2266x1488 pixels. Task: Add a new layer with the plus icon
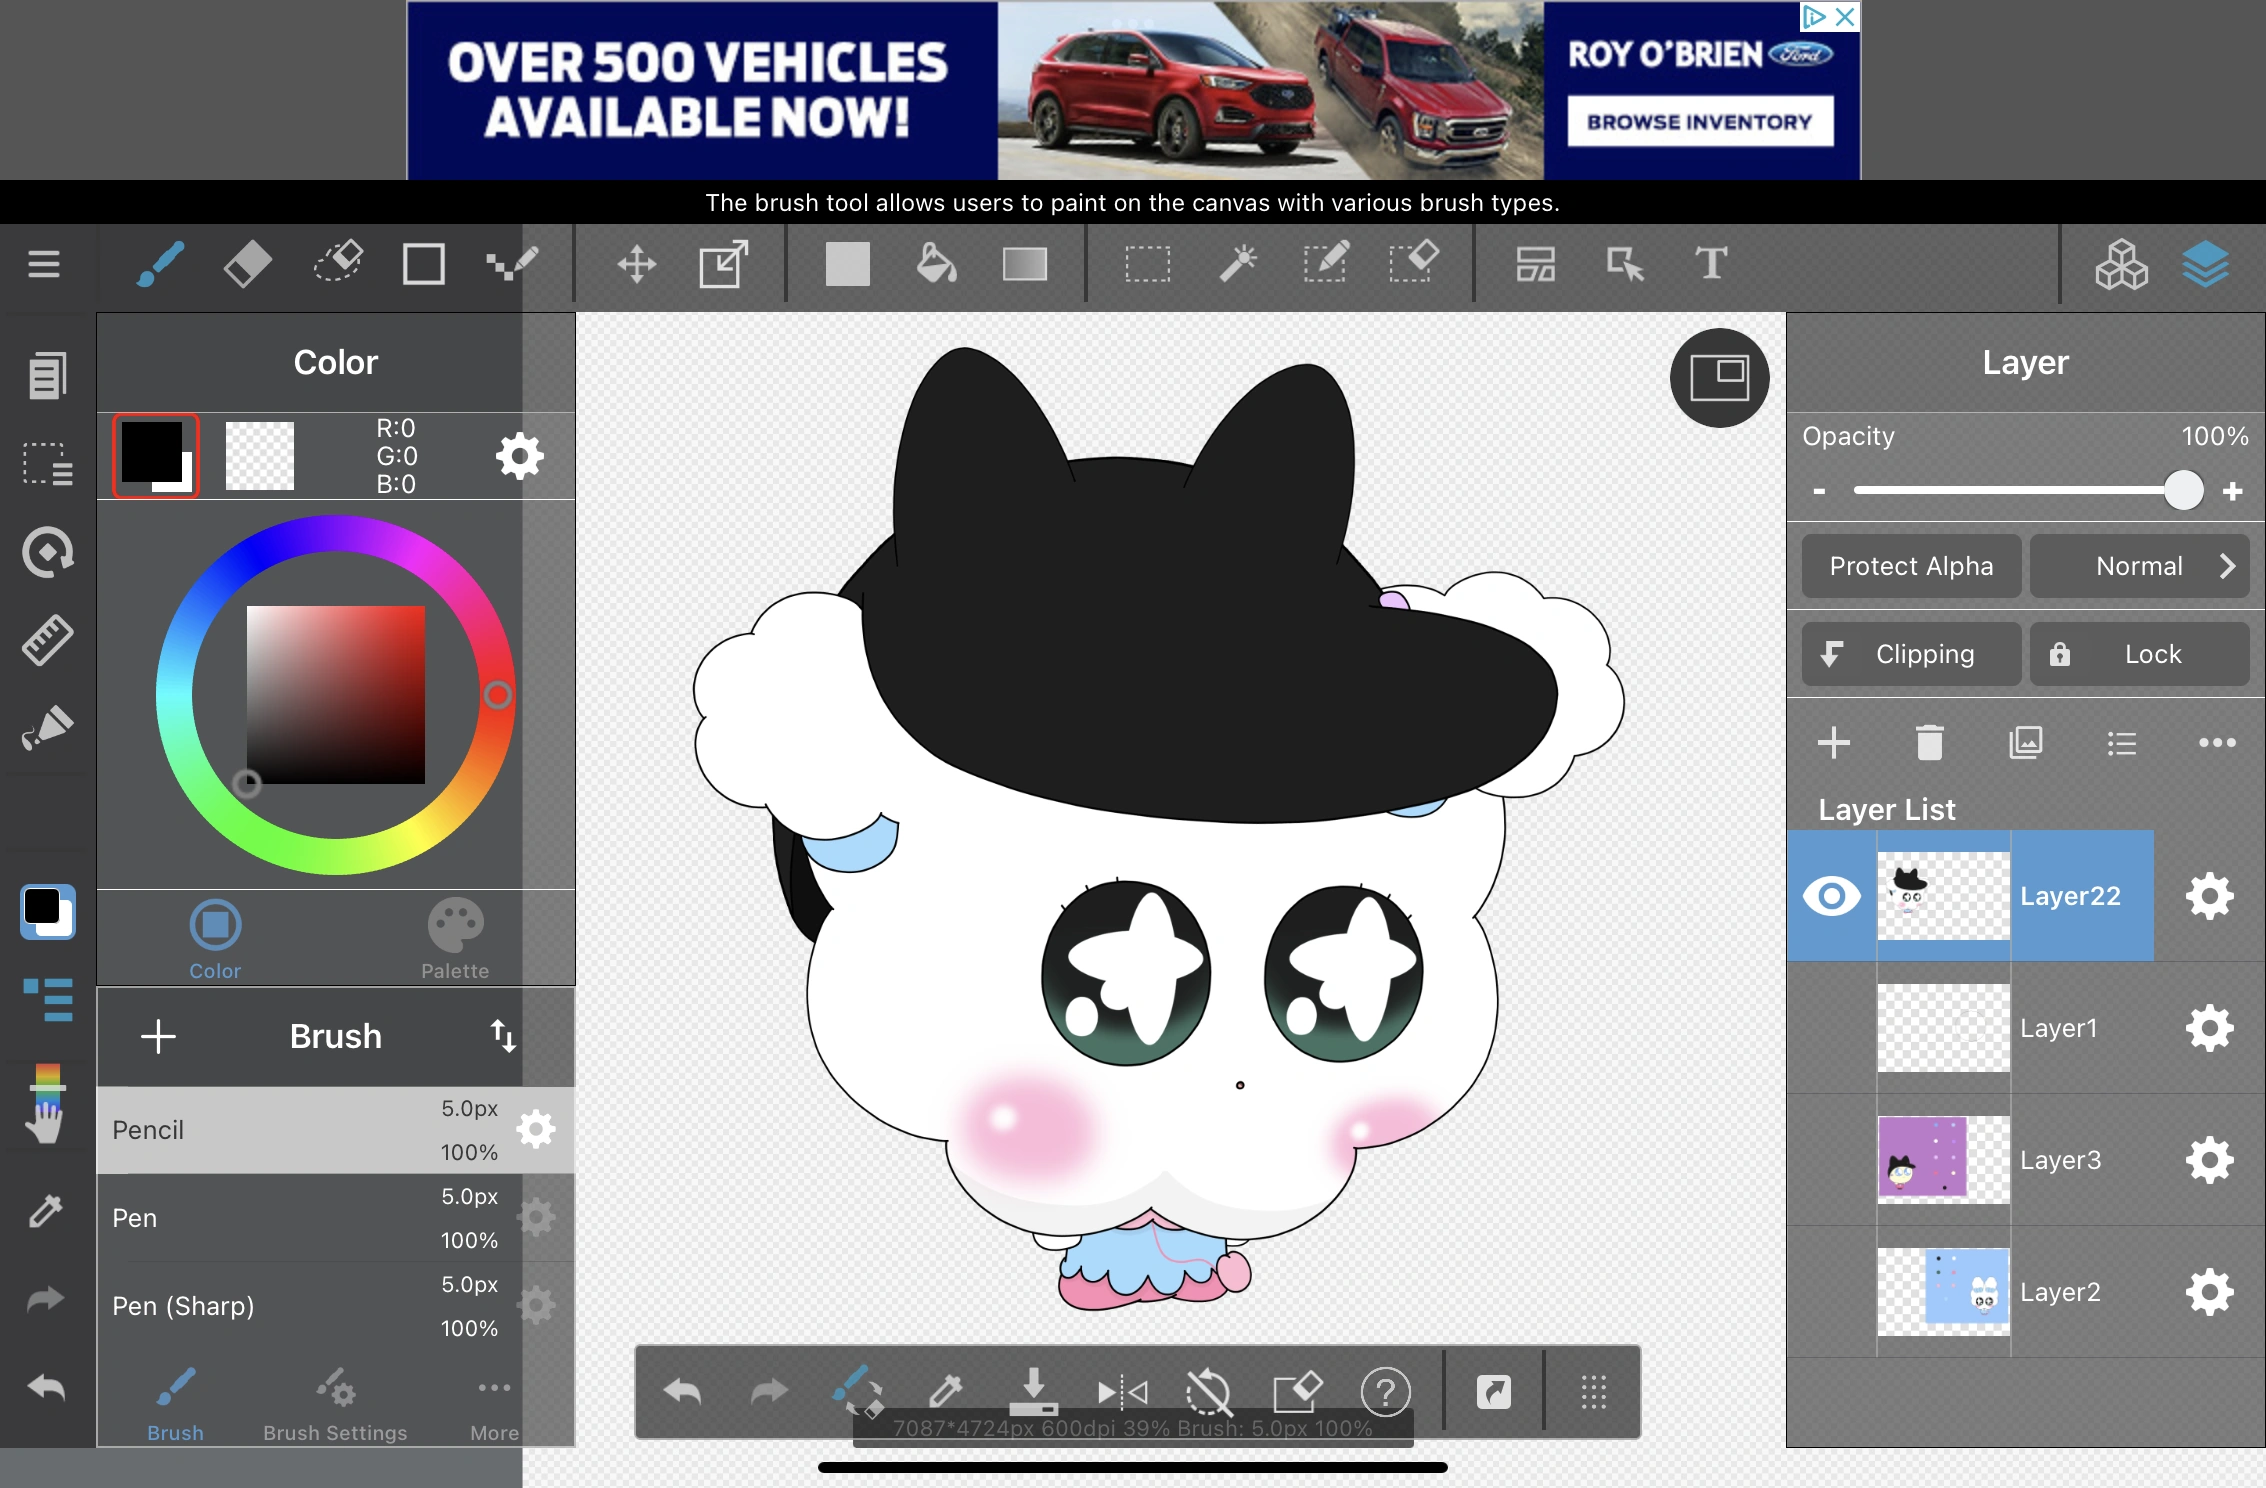(x=1836, y=743)
